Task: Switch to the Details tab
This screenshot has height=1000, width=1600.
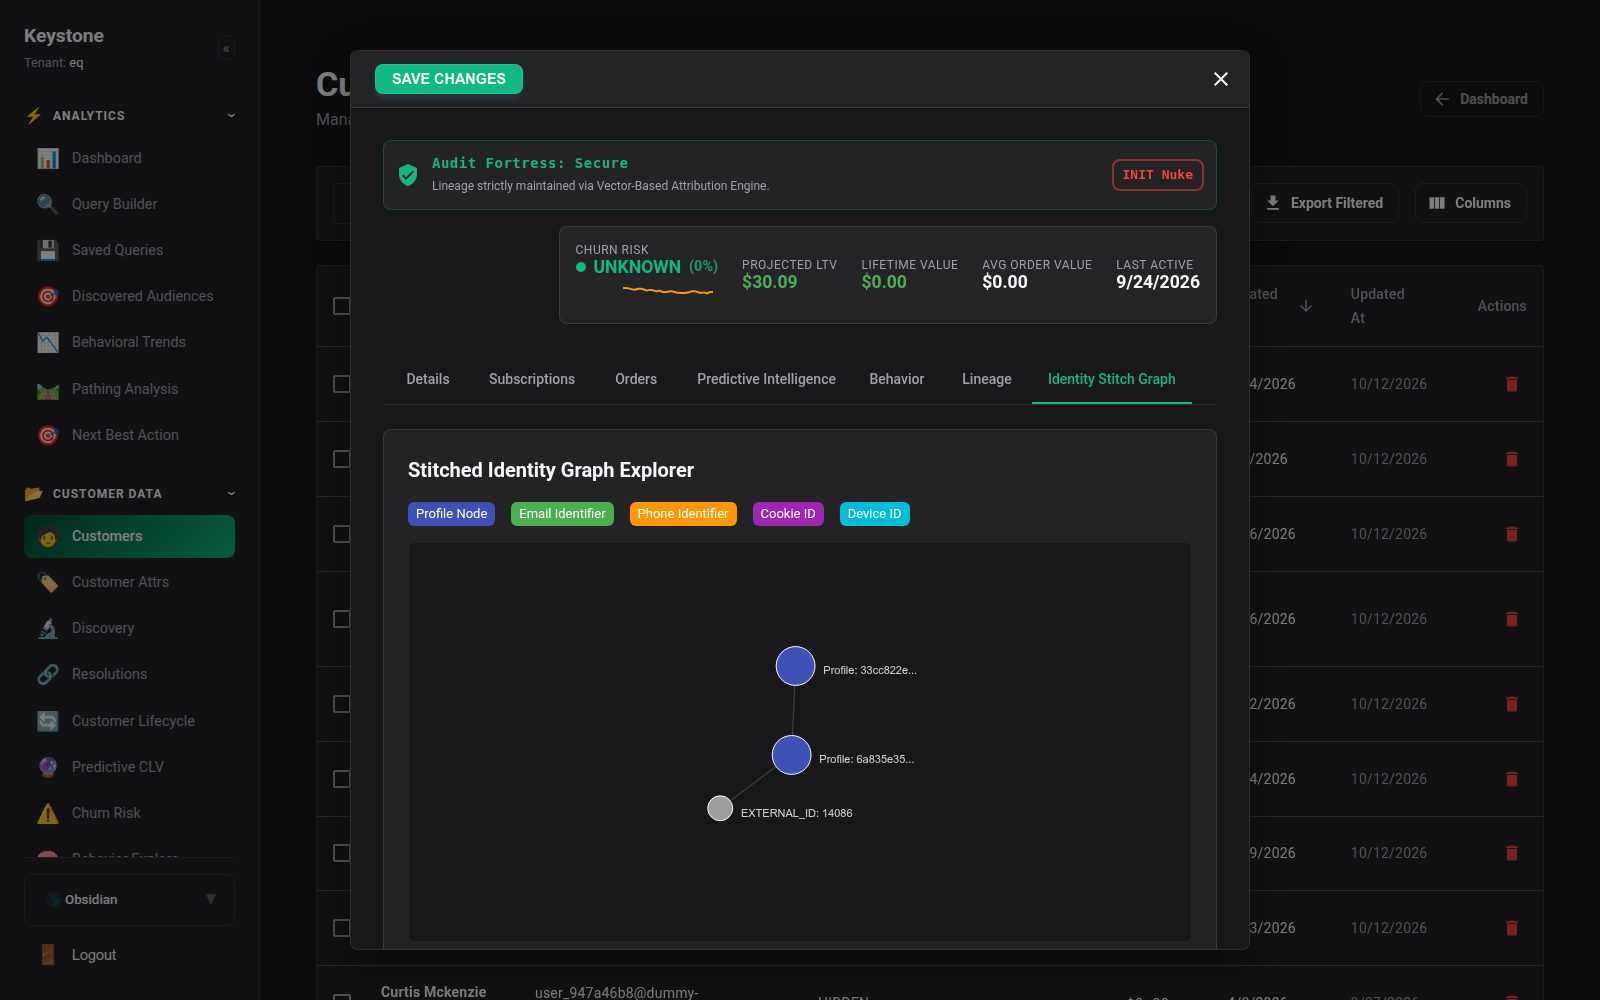Action: (428, 379)
